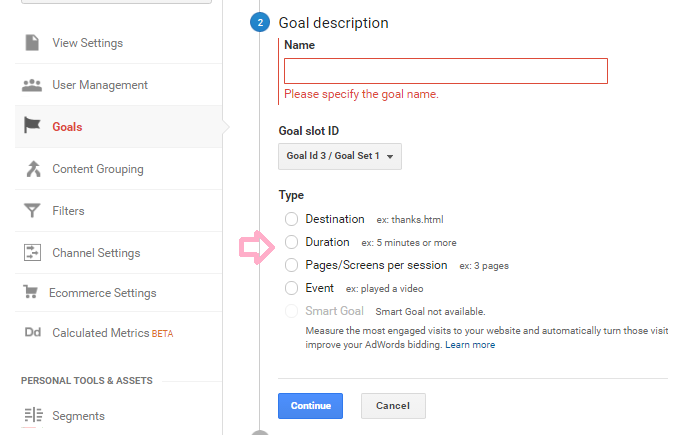
Task: Click the Calculated Metrics Dd icon
Action: tap(33, 332)
